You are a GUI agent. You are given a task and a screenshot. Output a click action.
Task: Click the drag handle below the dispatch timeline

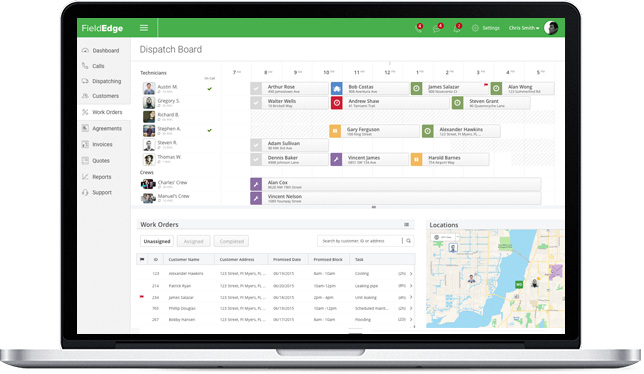374,207
